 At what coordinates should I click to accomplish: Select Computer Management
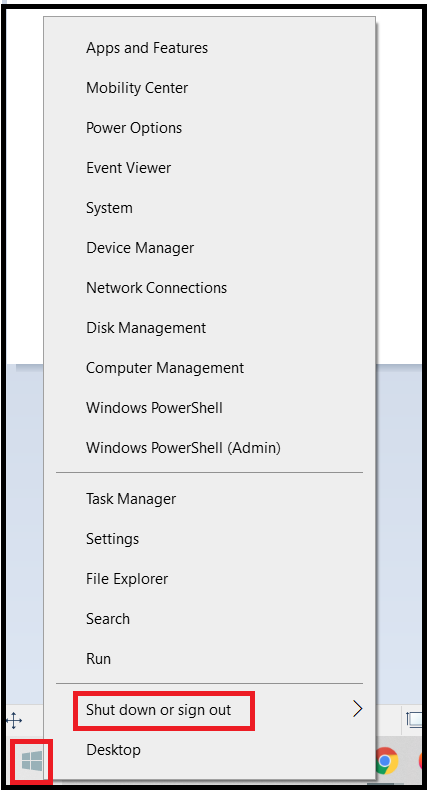pyautogui.click(x=165, y=368)
